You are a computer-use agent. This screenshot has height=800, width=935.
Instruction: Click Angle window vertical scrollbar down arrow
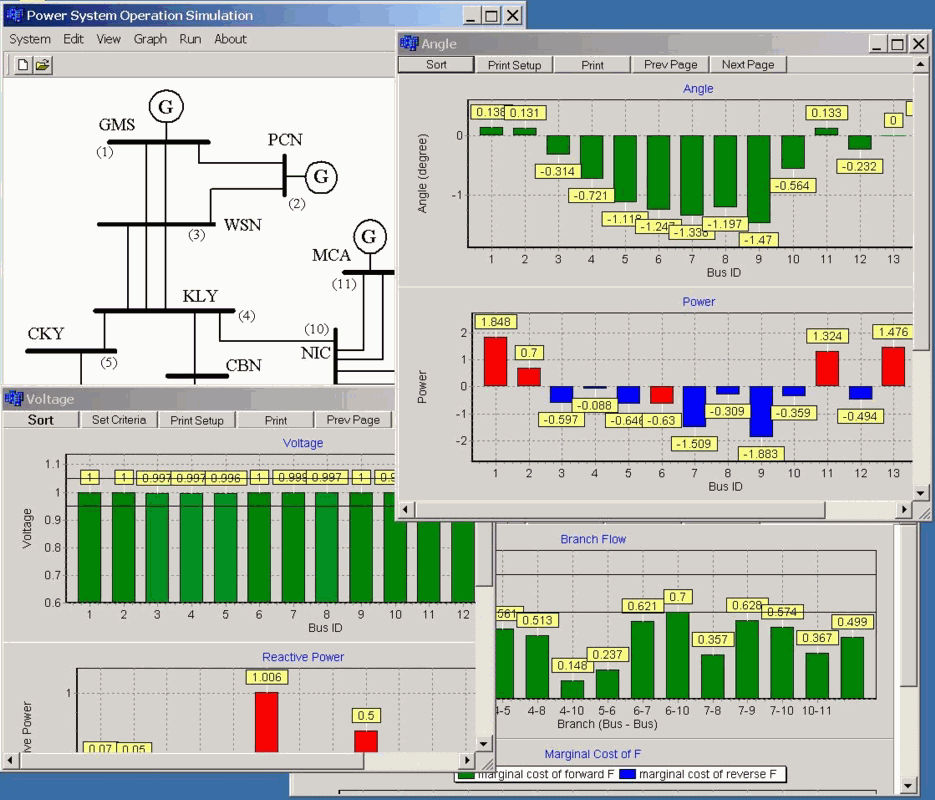click(922, 493)
